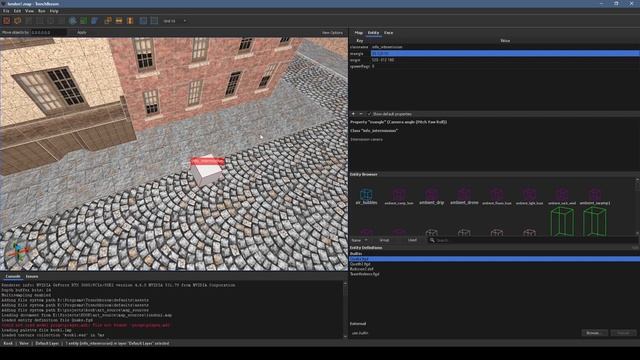
Task: Click the Reload button for definitions
Action: coord(623,333)
